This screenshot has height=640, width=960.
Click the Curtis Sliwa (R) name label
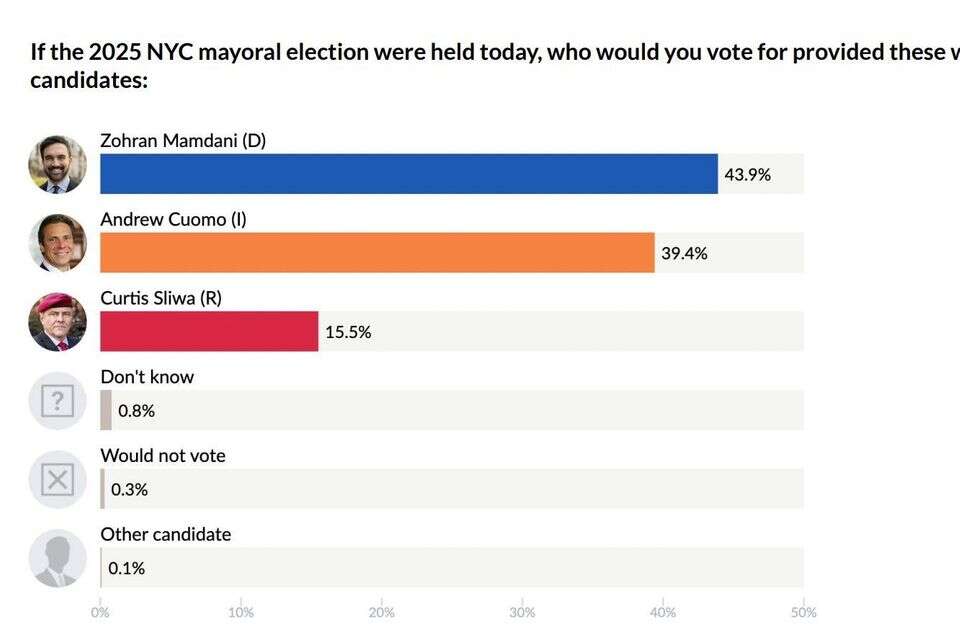161,298
